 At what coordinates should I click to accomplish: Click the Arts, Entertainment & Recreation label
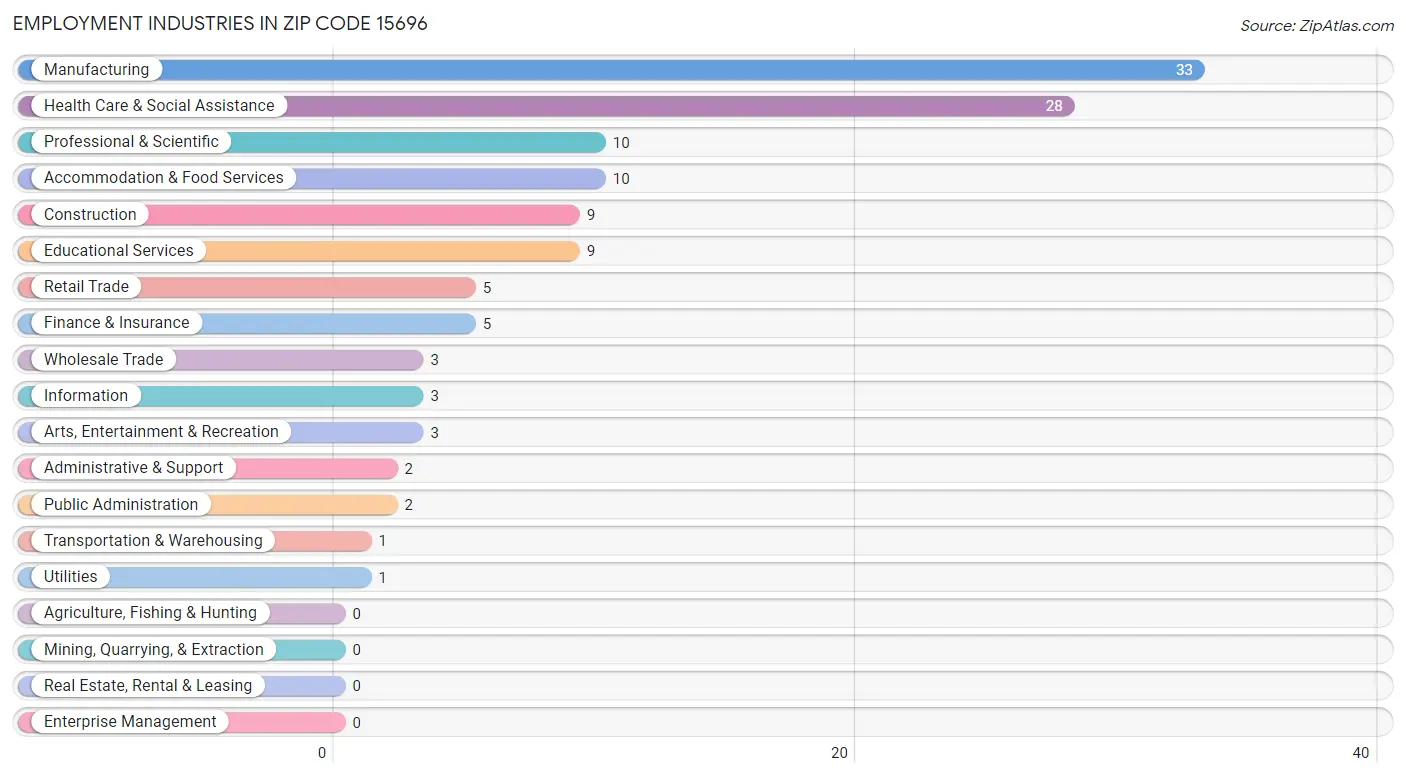161,432
